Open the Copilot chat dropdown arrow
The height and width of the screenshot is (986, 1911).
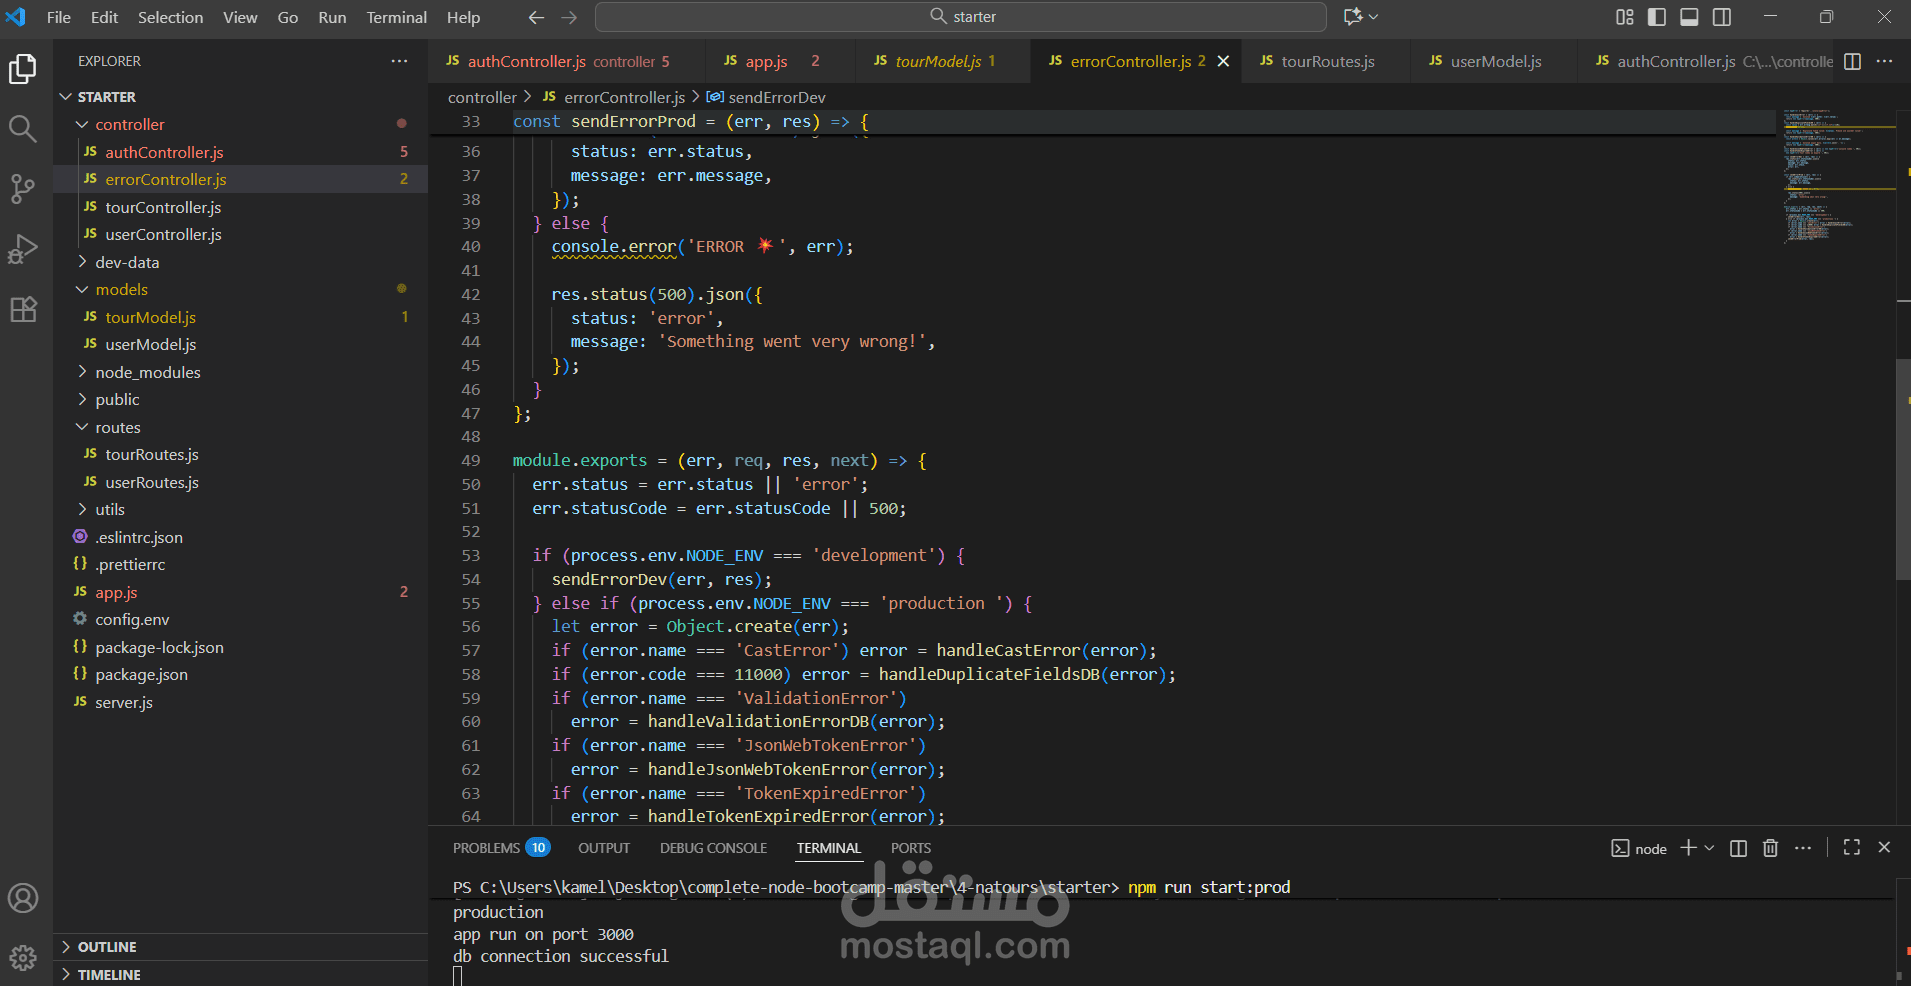click(x=1374, y=17)
